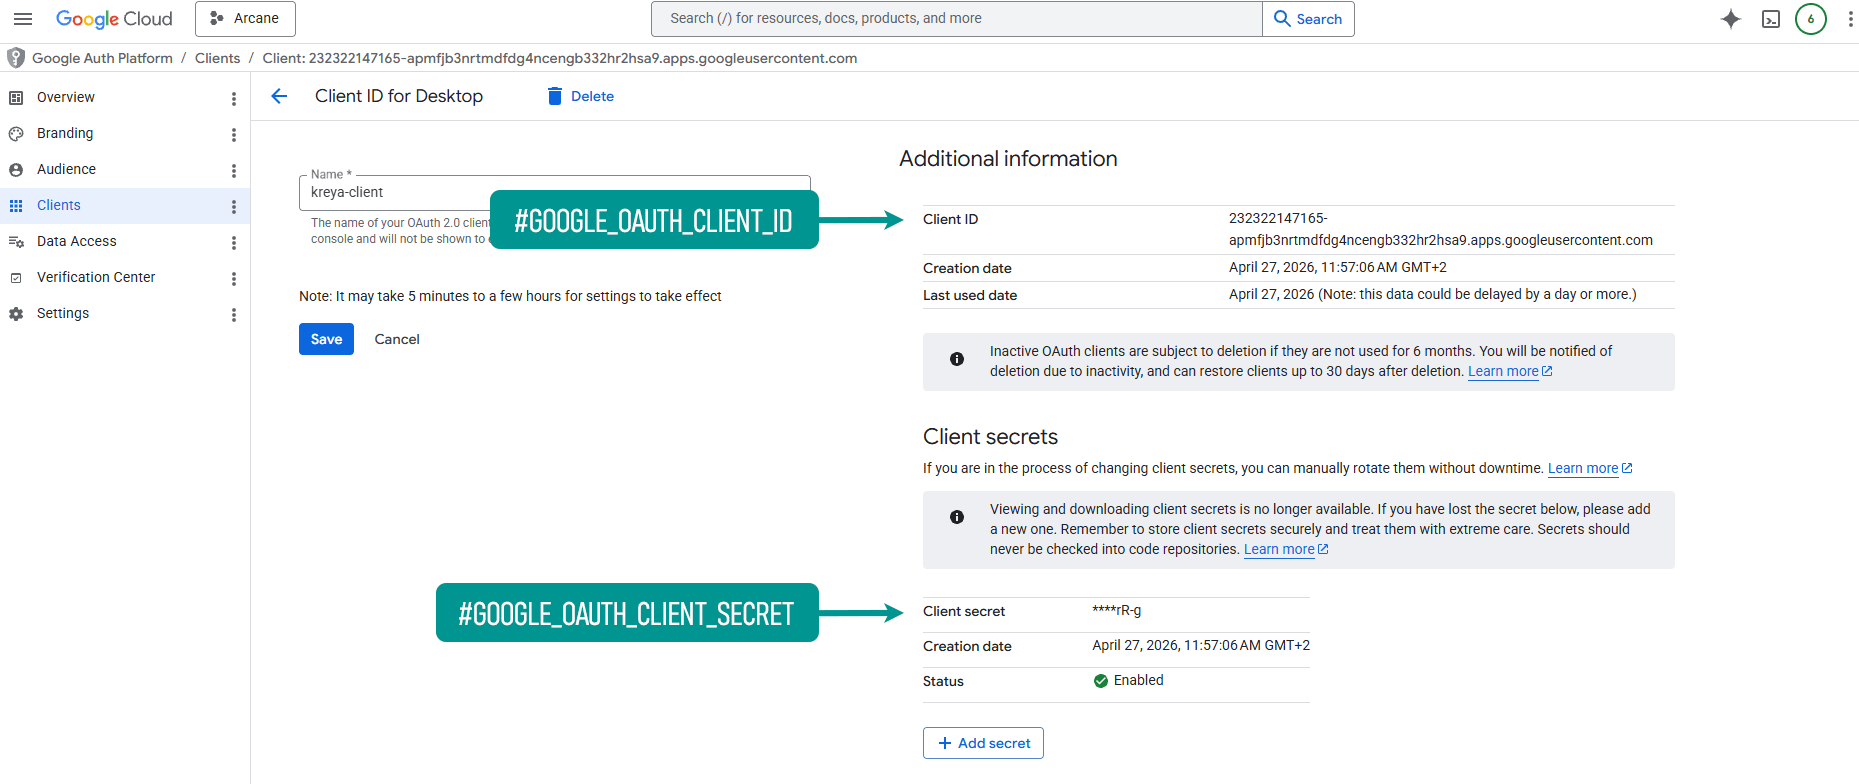The image size is (1859, 784).
Task: Select Branding in the sidebar
Action: coord(65,133)
